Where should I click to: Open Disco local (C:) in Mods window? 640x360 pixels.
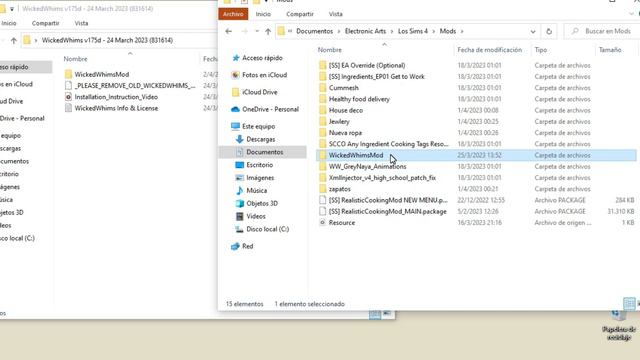[x=267, y=229]
